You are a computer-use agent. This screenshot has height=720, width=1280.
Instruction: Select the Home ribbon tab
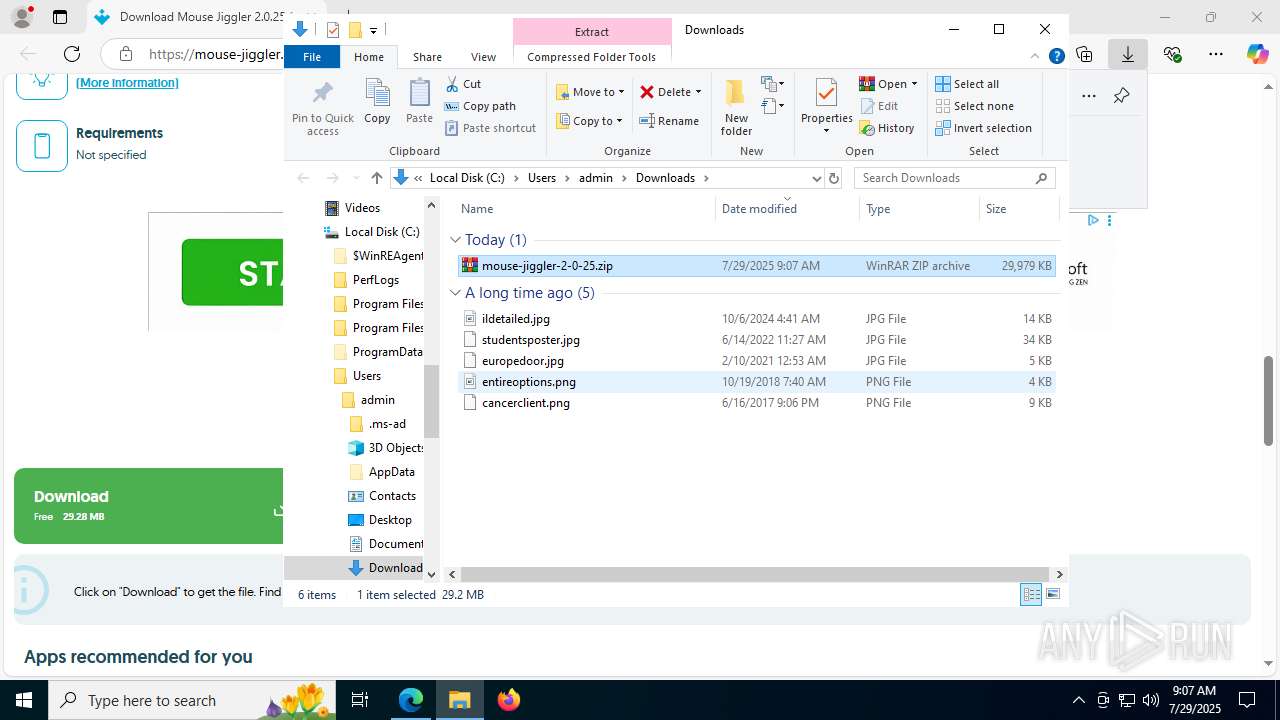[x=369, y=57]
